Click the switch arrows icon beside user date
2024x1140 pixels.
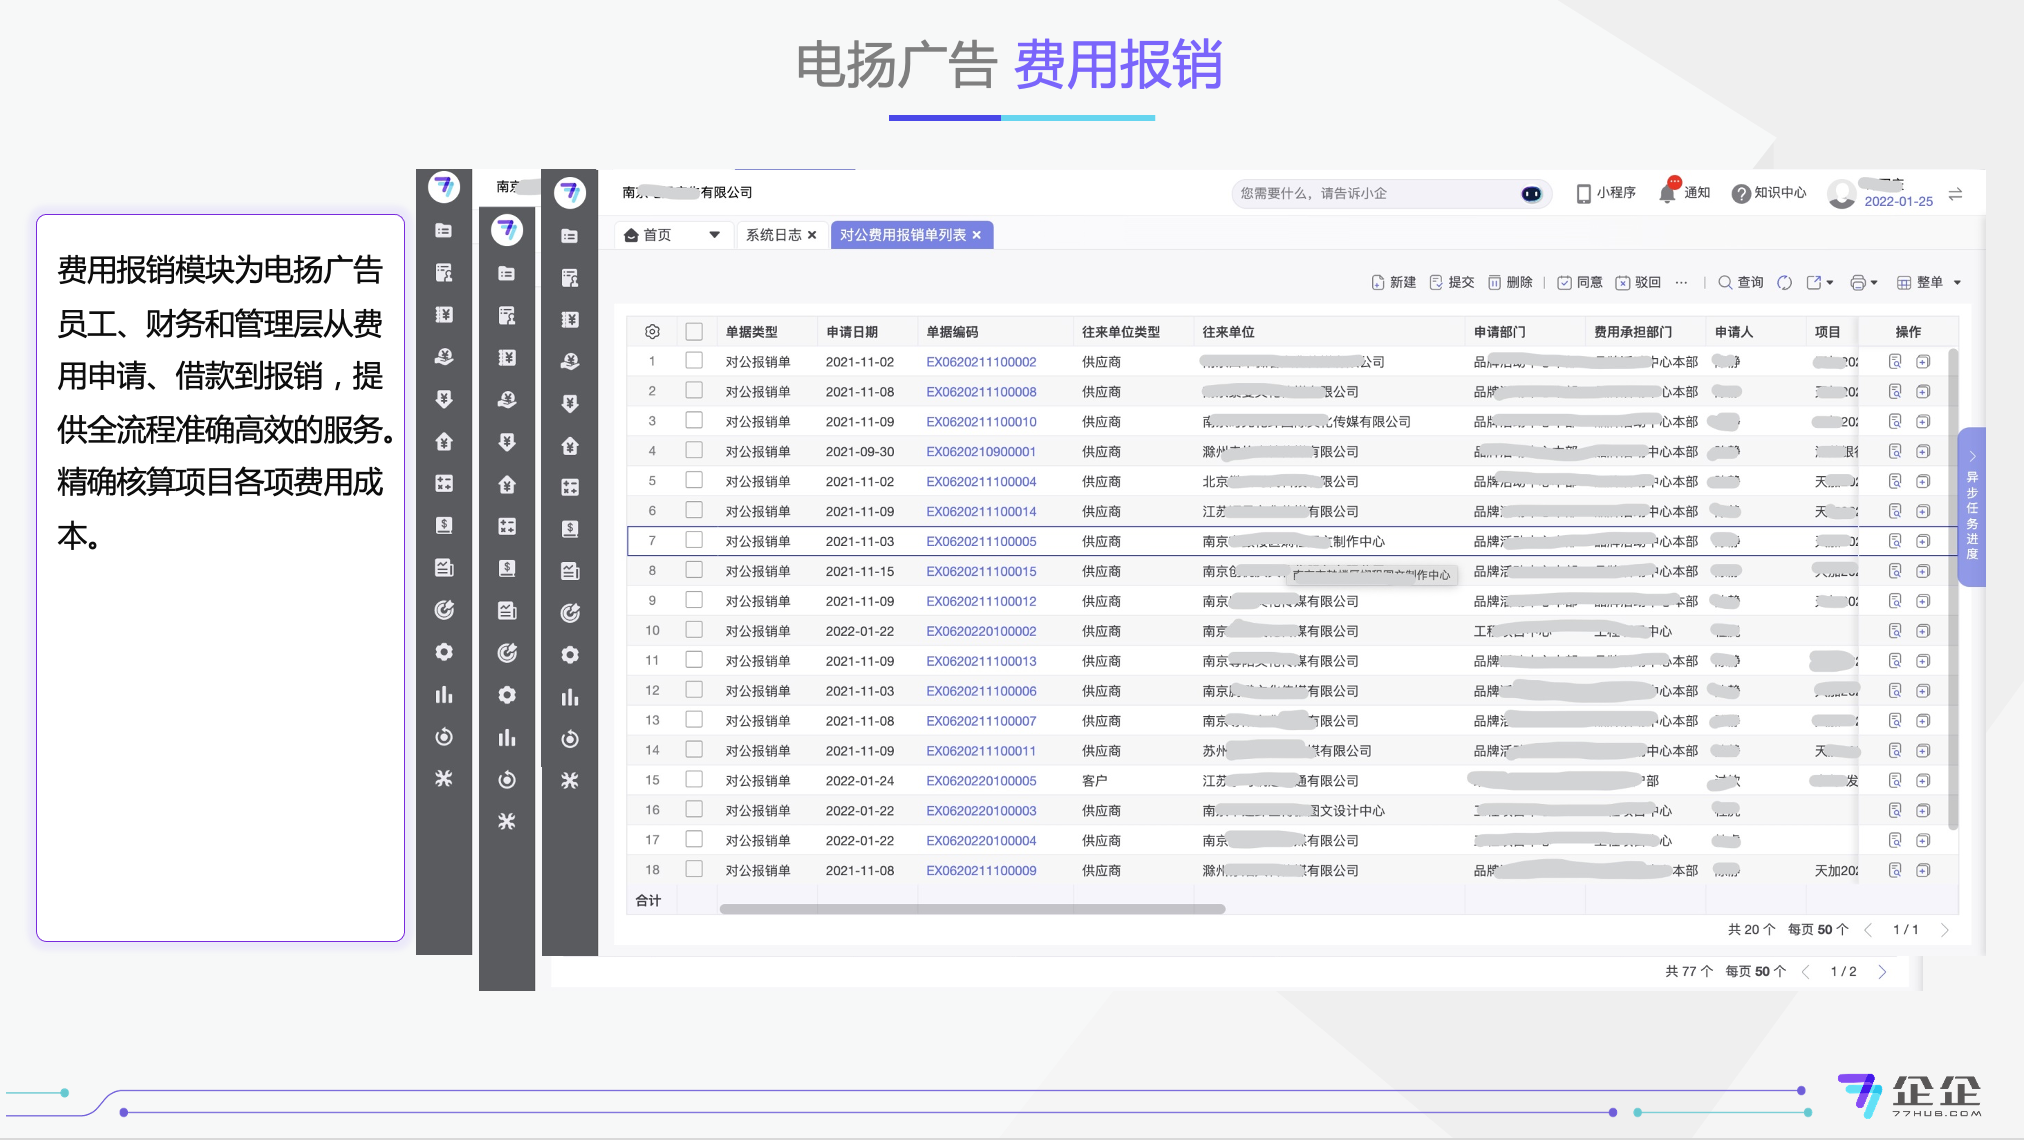(1955, 194)
